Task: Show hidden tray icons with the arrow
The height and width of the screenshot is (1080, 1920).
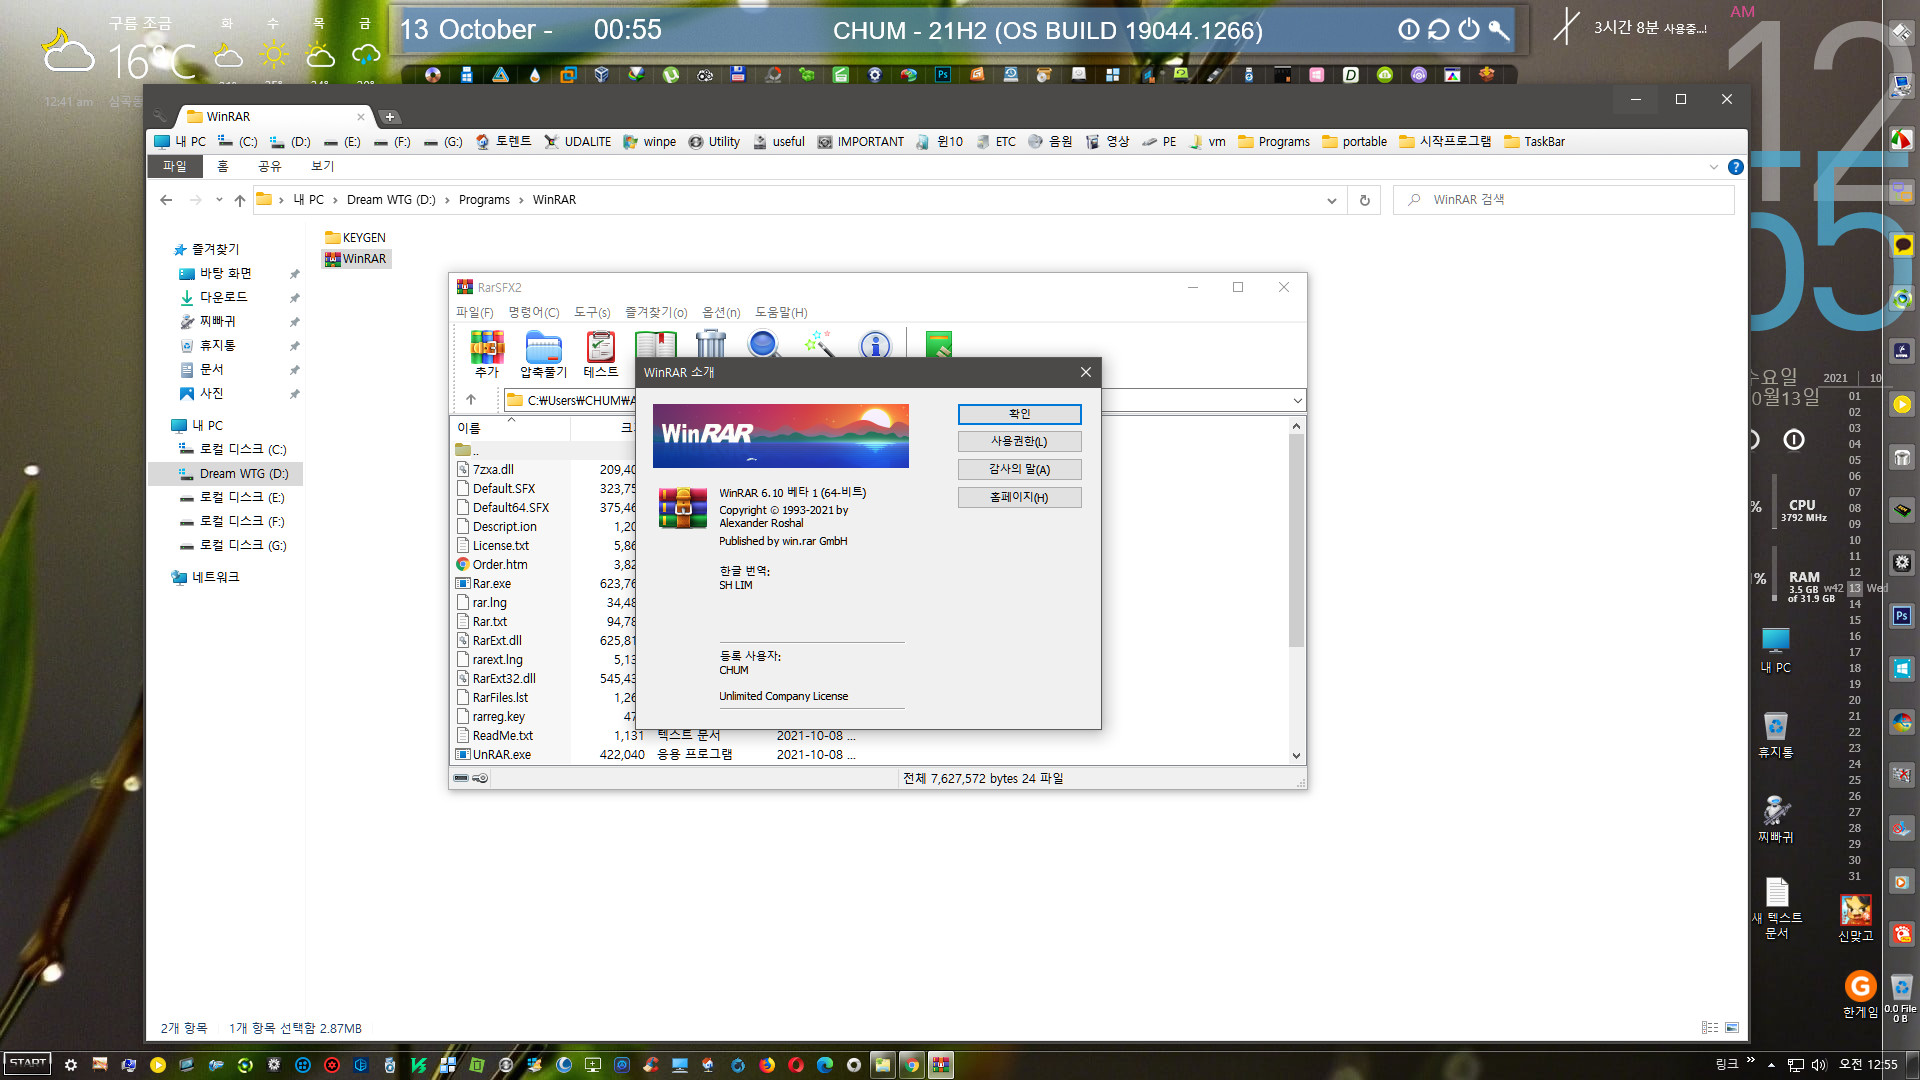Action: click(x=1771, y=1065)
